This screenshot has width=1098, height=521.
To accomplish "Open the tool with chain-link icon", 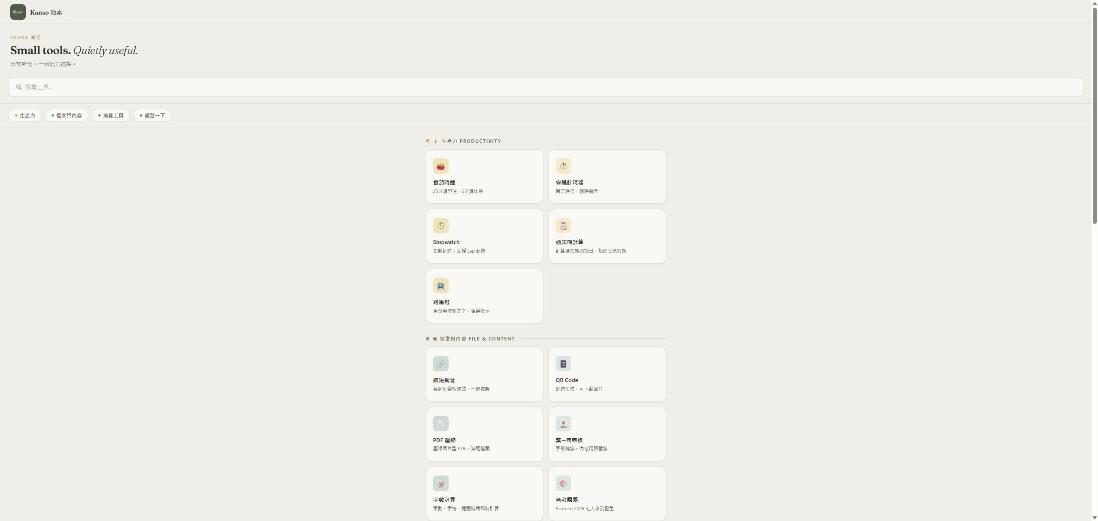I will coord(485,375).
